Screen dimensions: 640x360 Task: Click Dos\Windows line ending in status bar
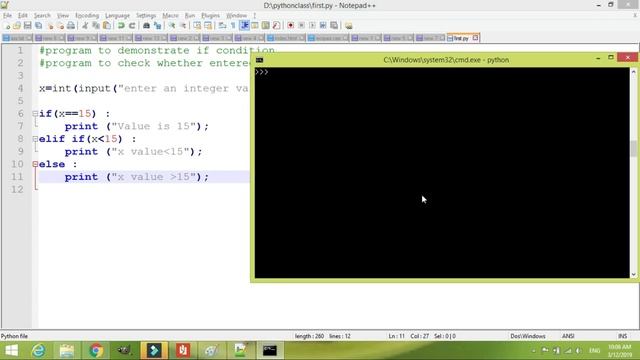(528, 336)
